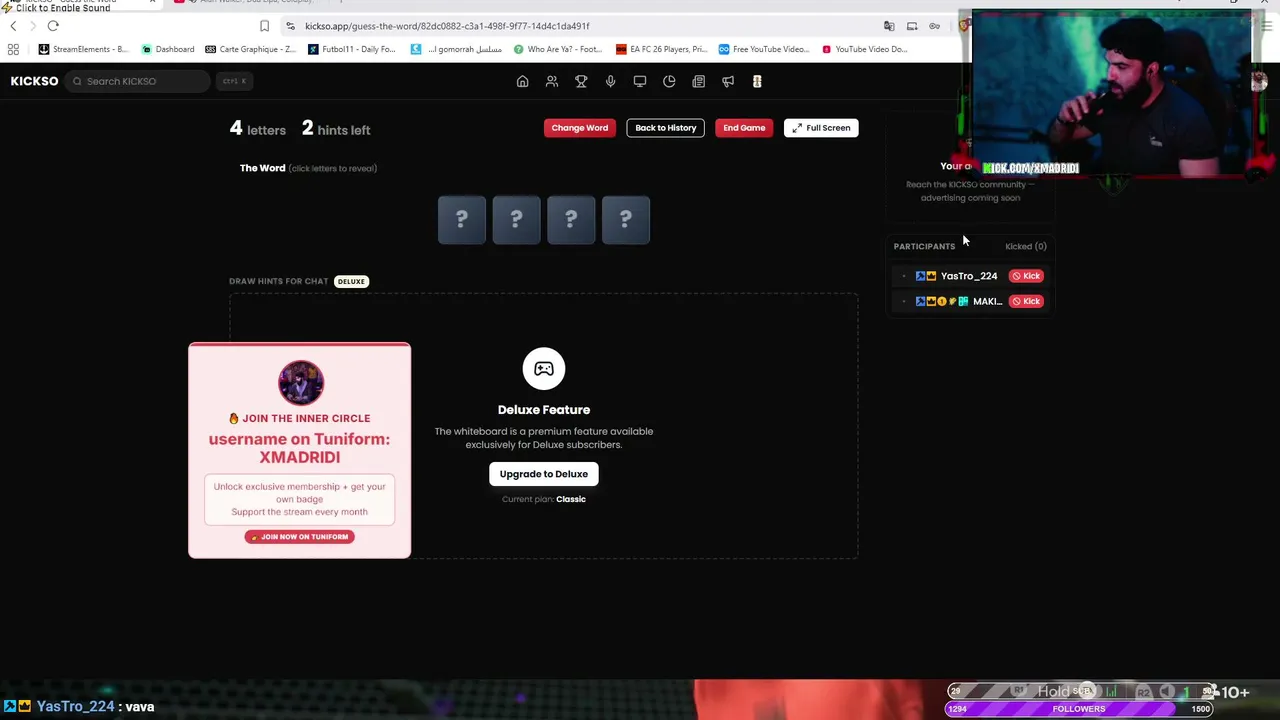Open the Dashboard bookmark

point(168,49)
